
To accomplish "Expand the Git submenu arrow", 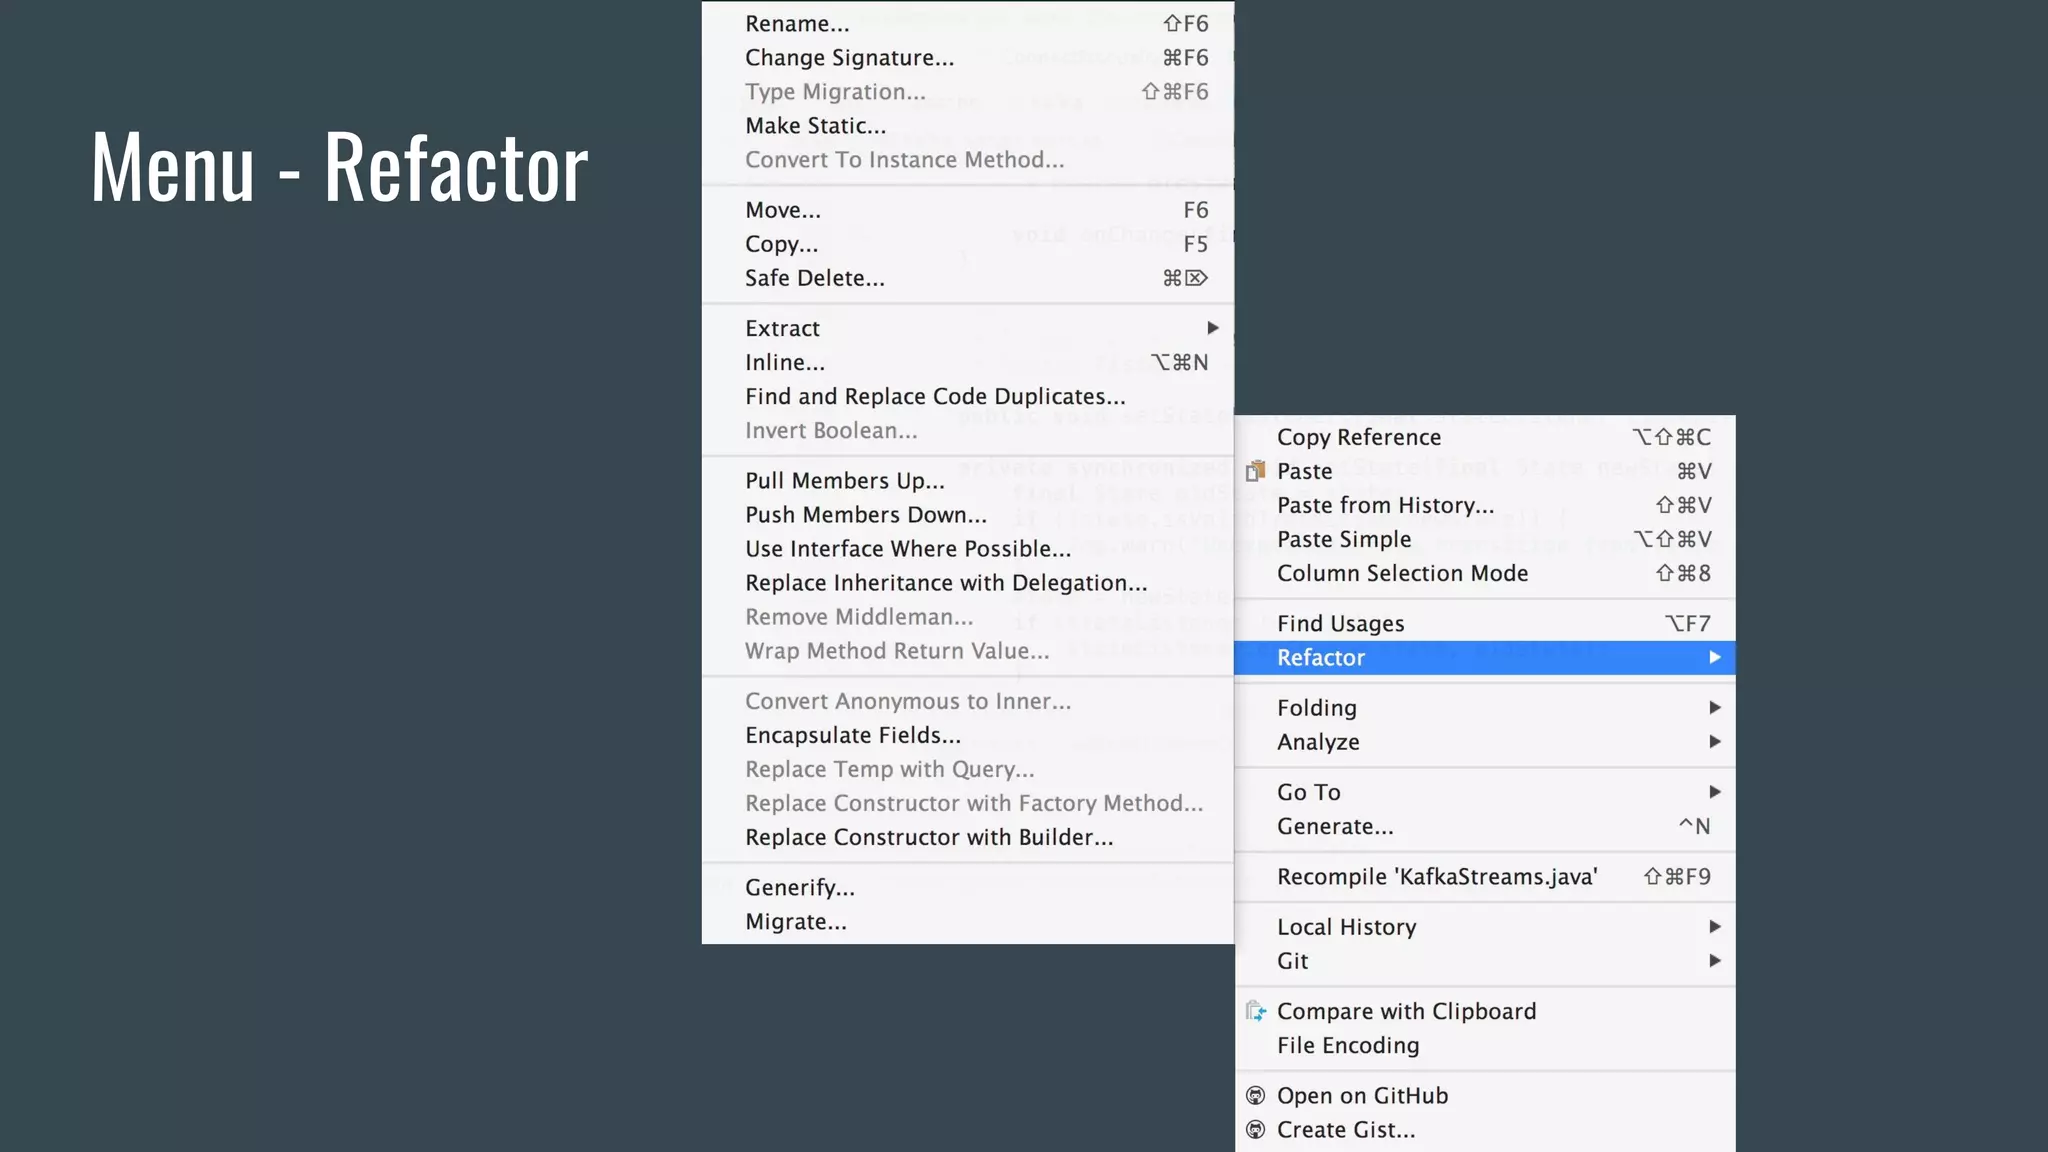I will click(1715, 961).
